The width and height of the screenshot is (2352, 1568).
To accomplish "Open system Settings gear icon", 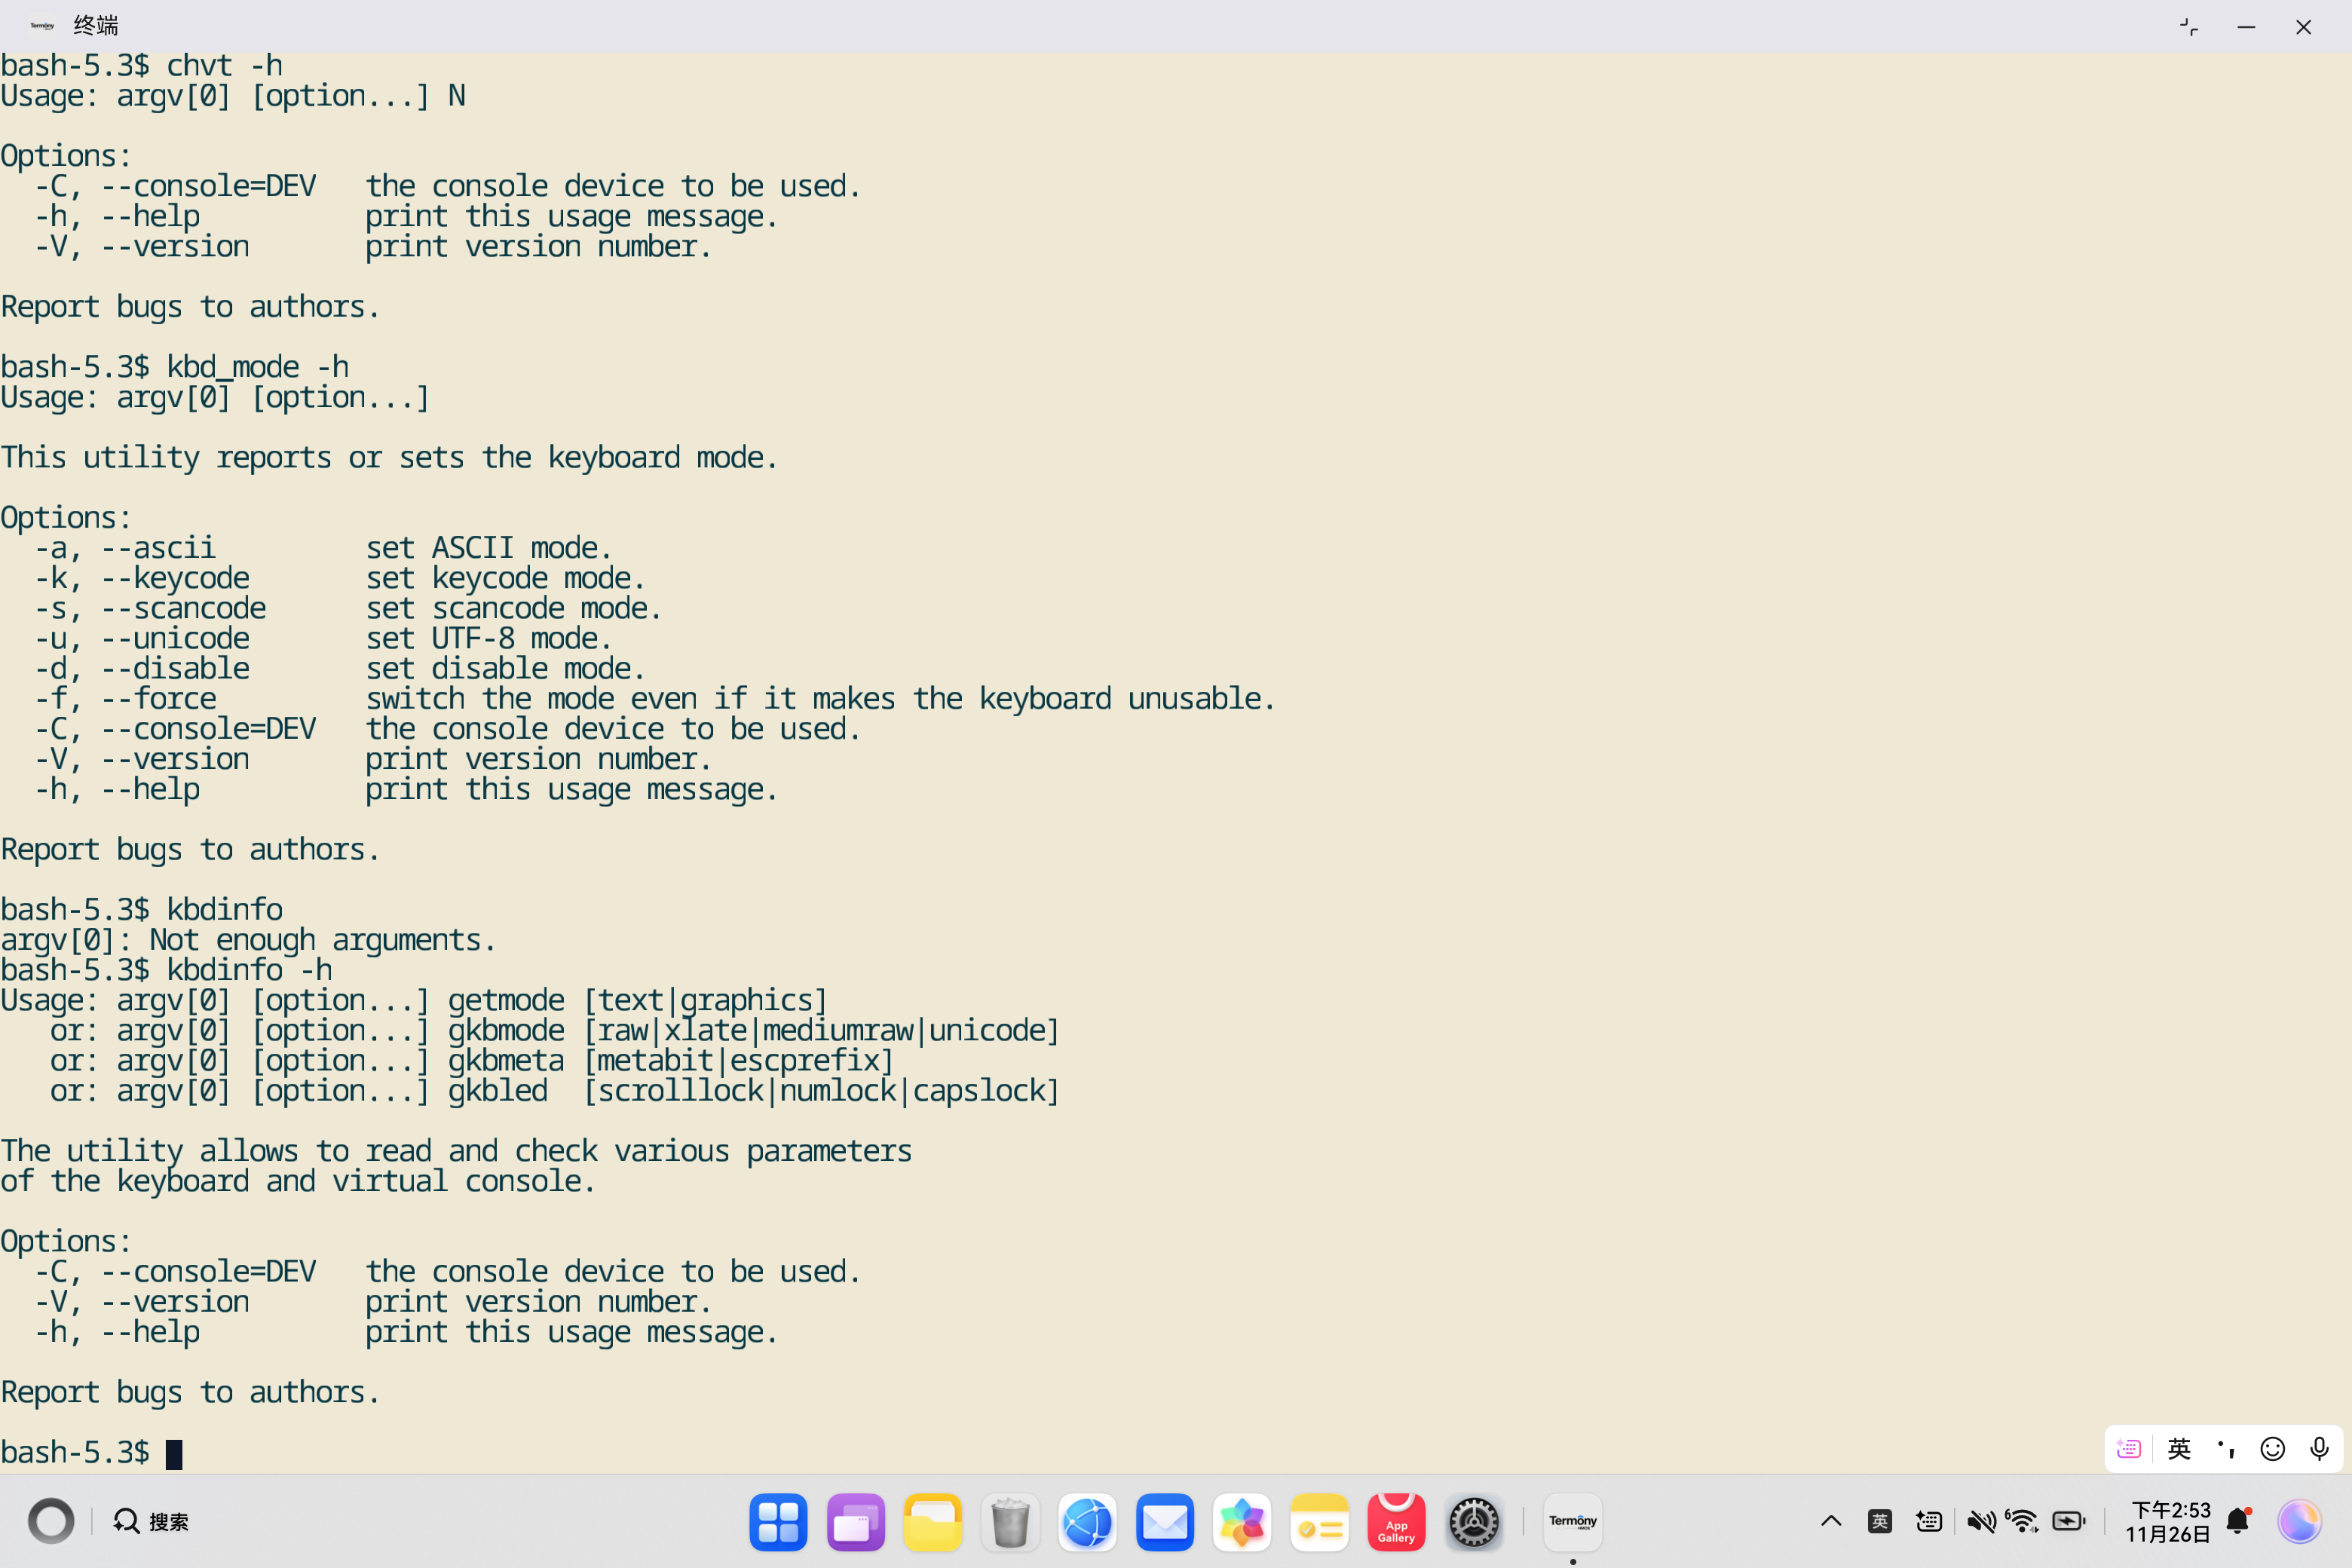I will (x=1474, y=1522).
